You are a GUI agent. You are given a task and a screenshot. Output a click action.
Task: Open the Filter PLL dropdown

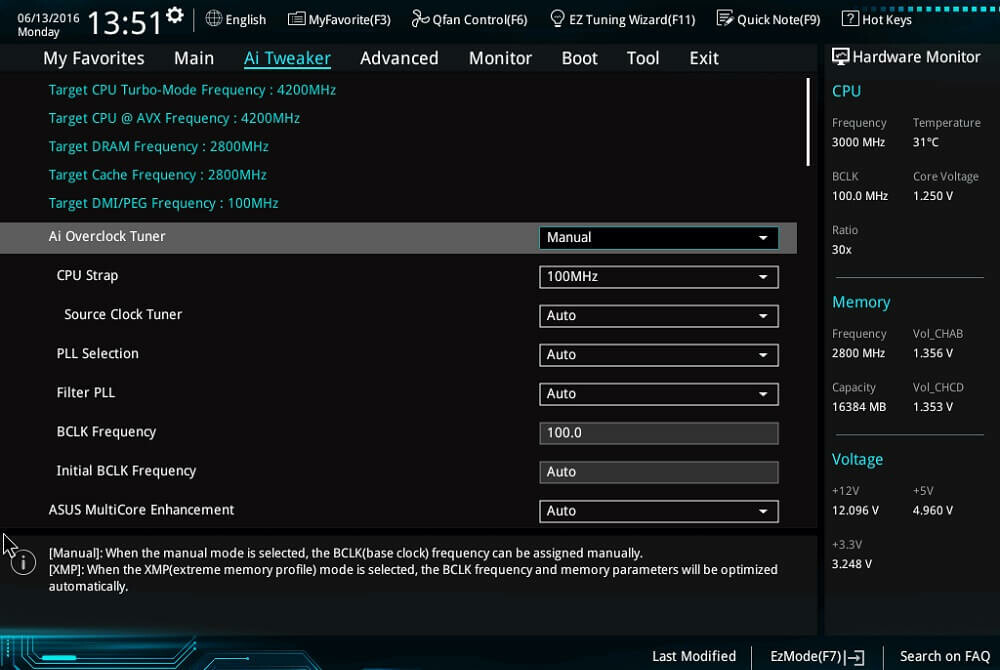pyautogui.click(x=658, y=394)
